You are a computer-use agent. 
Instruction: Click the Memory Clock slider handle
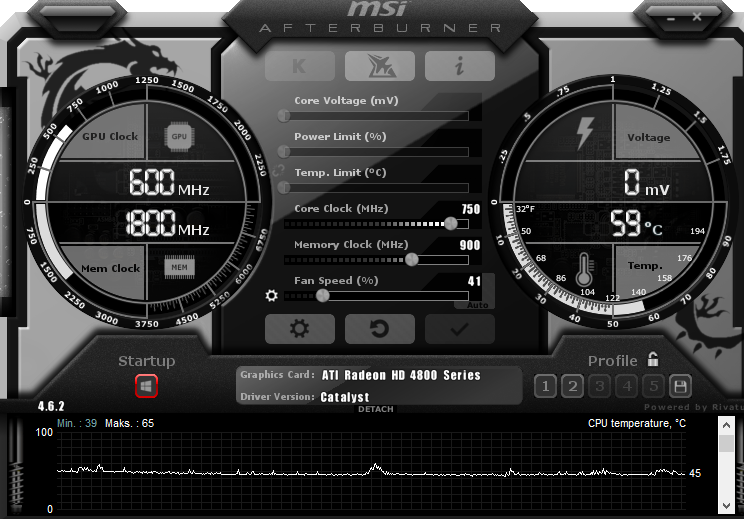412,260
